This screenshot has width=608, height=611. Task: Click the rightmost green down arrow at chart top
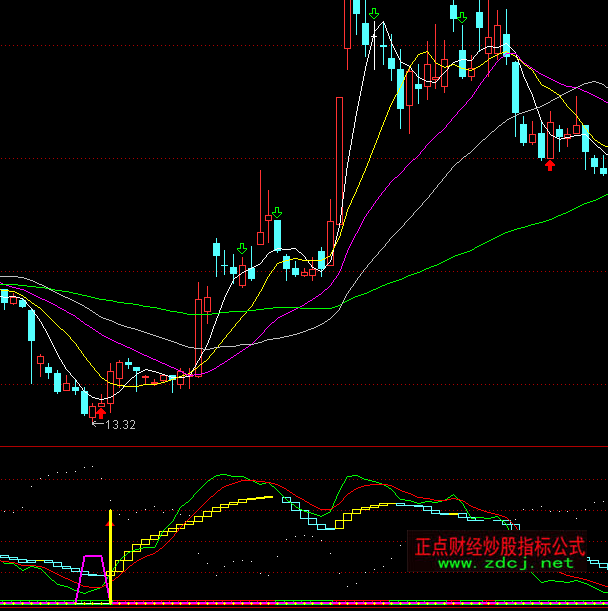[x=460, y=15]
